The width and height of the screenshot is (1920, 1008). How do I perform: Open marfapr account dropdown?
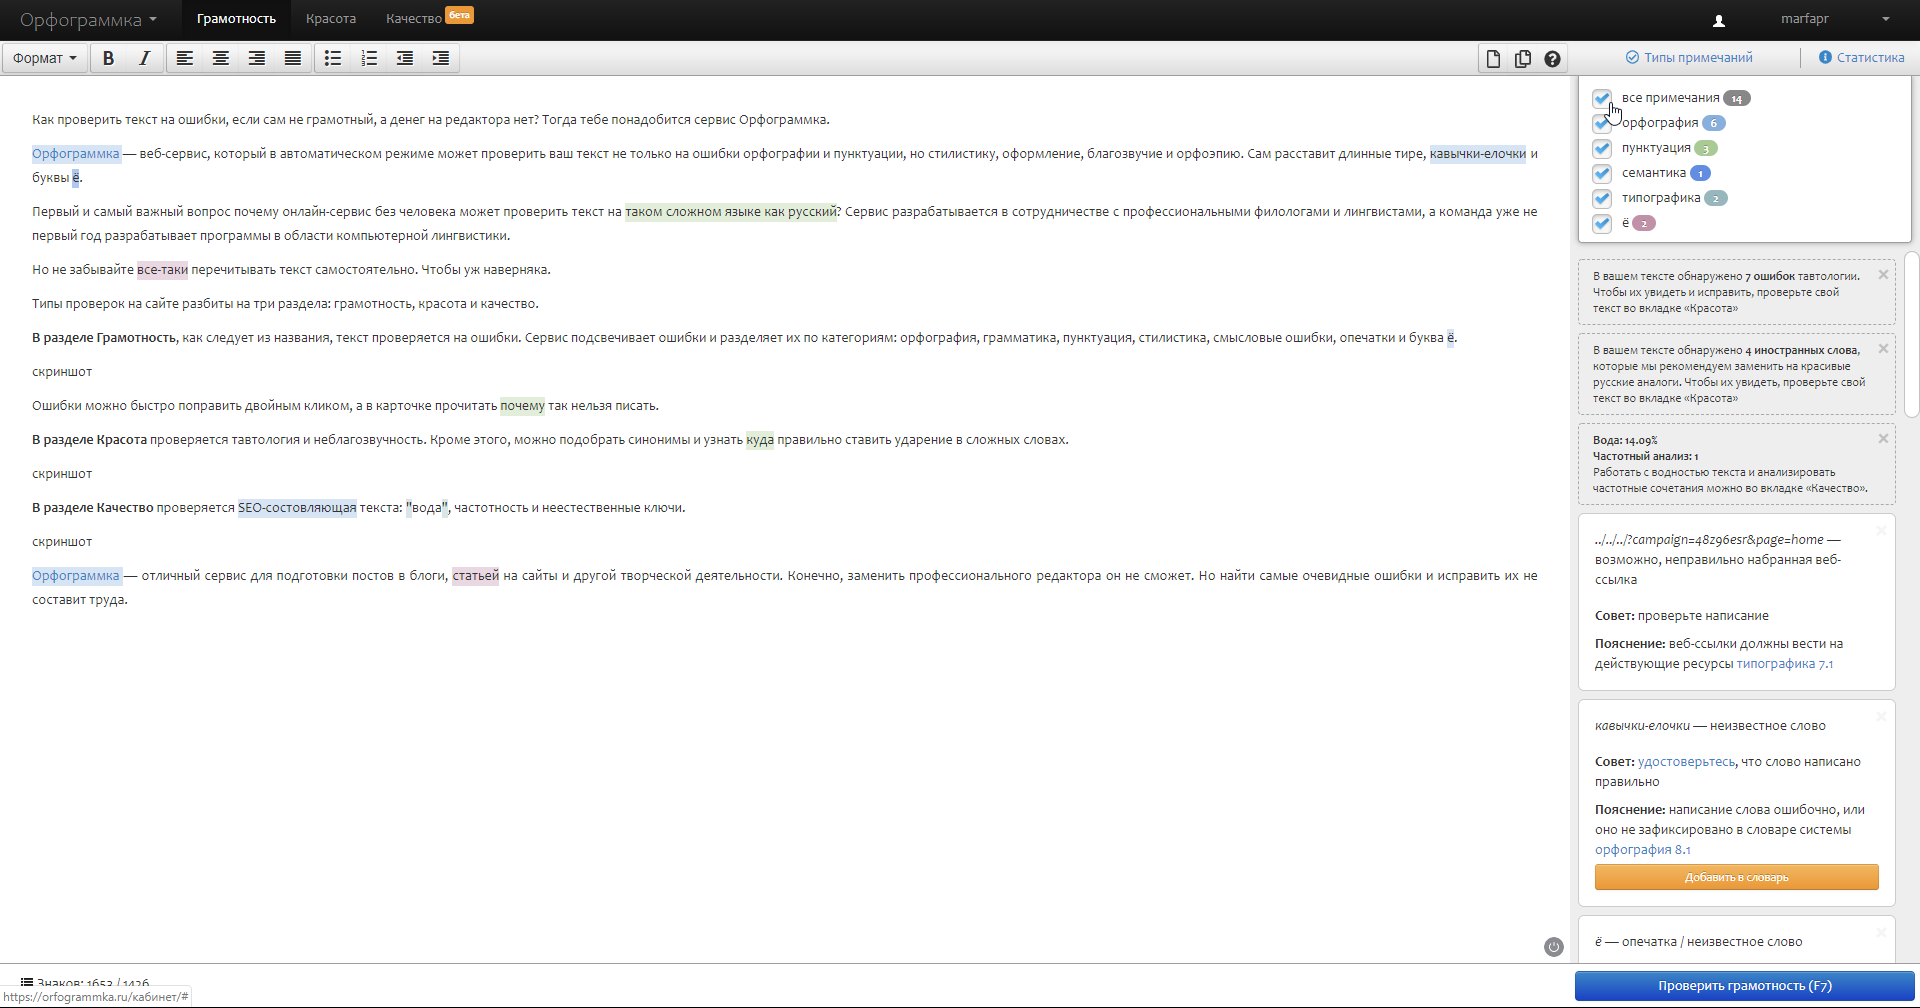coord(1835,19)
